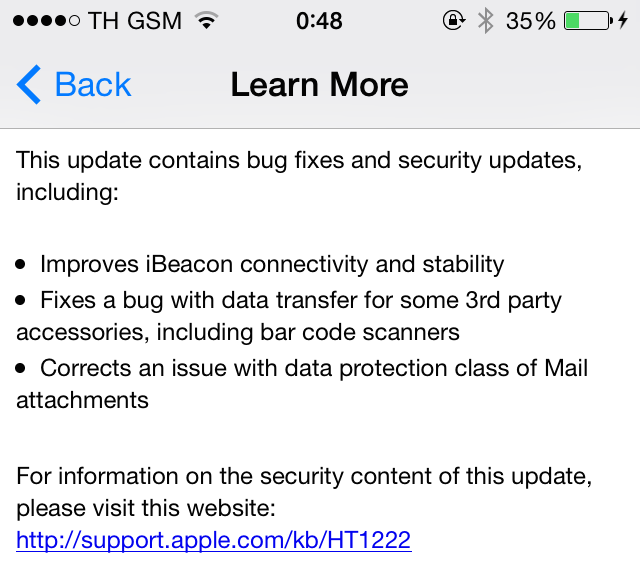The width and height of the screenshot is (640, 564).
Task: Tap the Learn More title
Action: point(319,84)
